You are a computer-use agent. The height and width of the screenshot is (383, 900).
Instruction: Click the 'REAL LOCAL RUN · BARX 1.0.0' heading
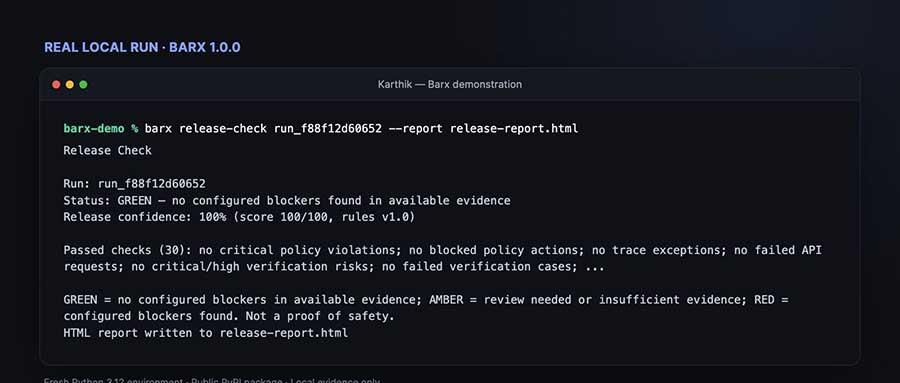coord(142,48)
